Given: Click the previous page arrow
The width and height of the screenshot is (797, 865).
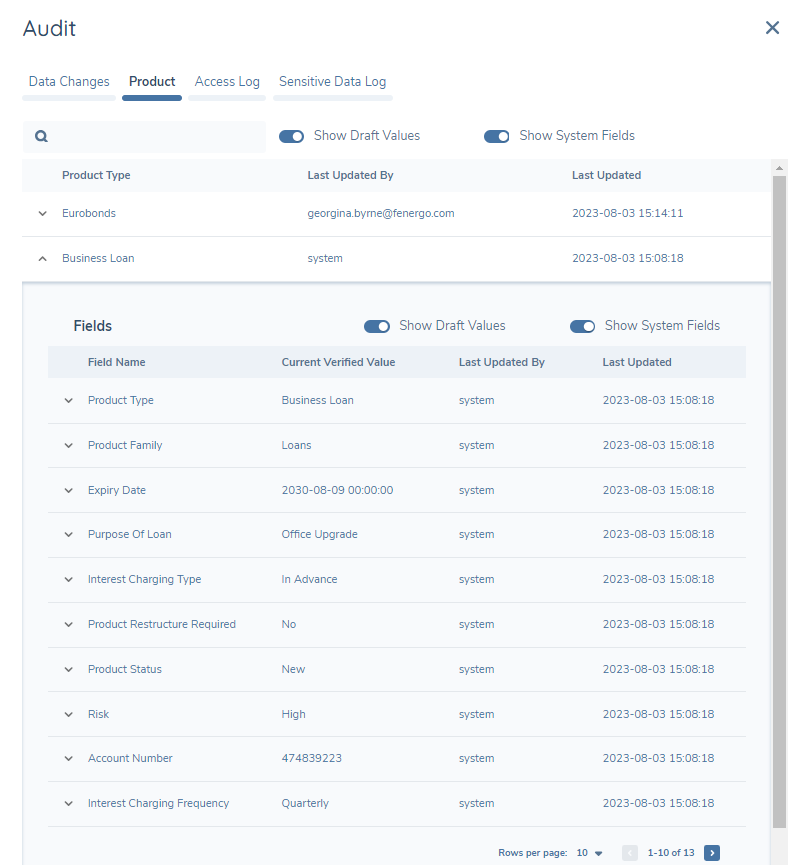Looking at the screenshot, I should point(630,853).
